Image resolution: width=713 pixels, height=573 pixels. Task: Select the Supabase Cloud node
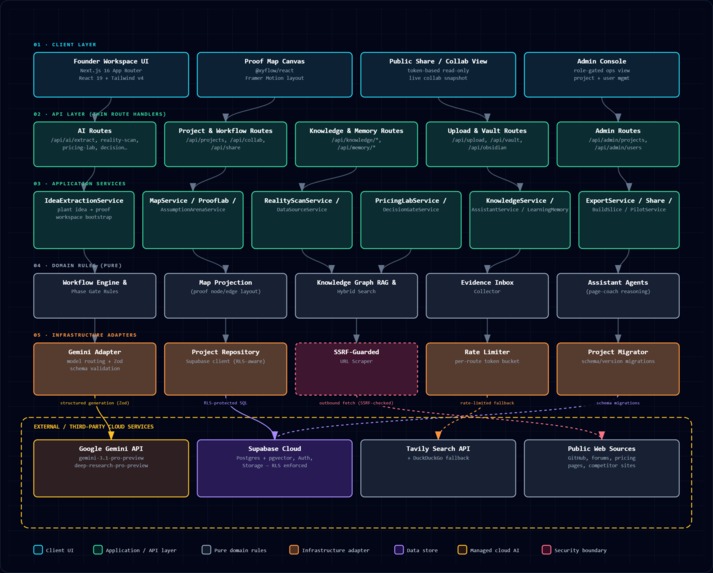click(275, 468)
